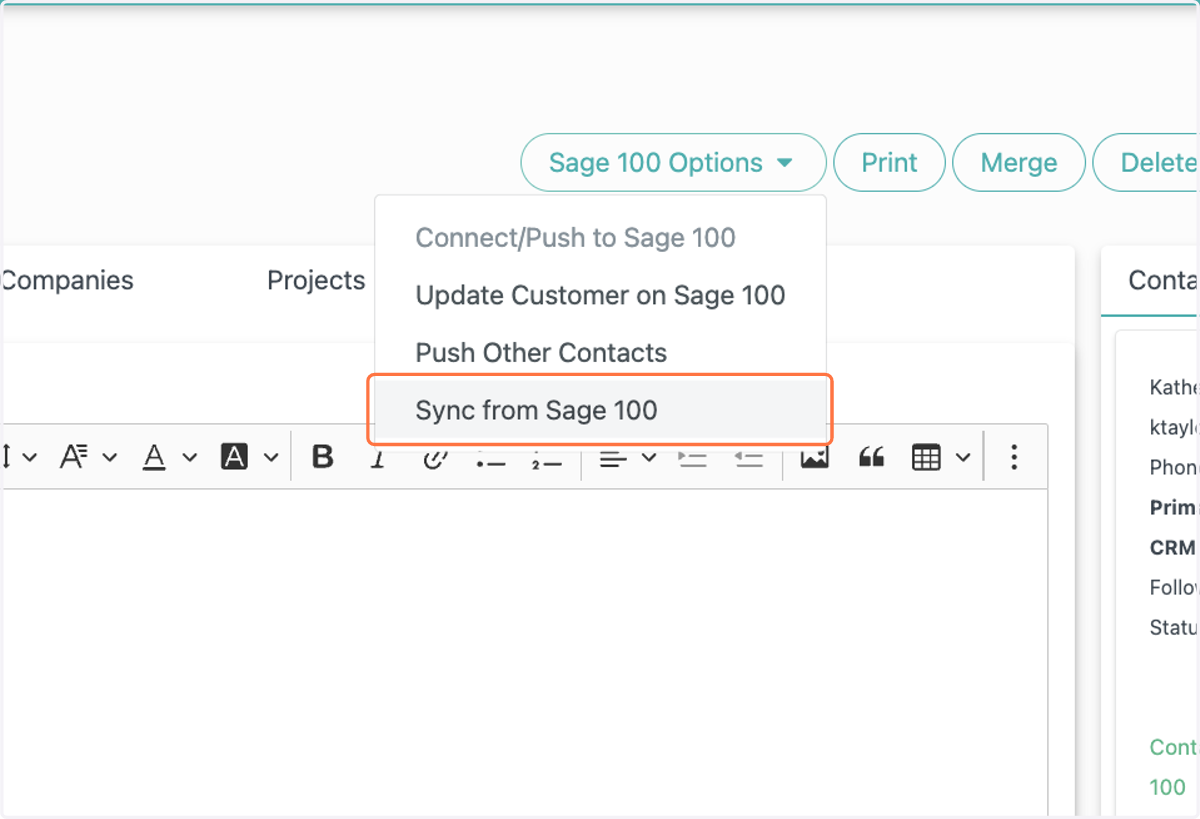Open the more options three-dot menu
Screen dimensions: 1200x819
pos(1014,457)
